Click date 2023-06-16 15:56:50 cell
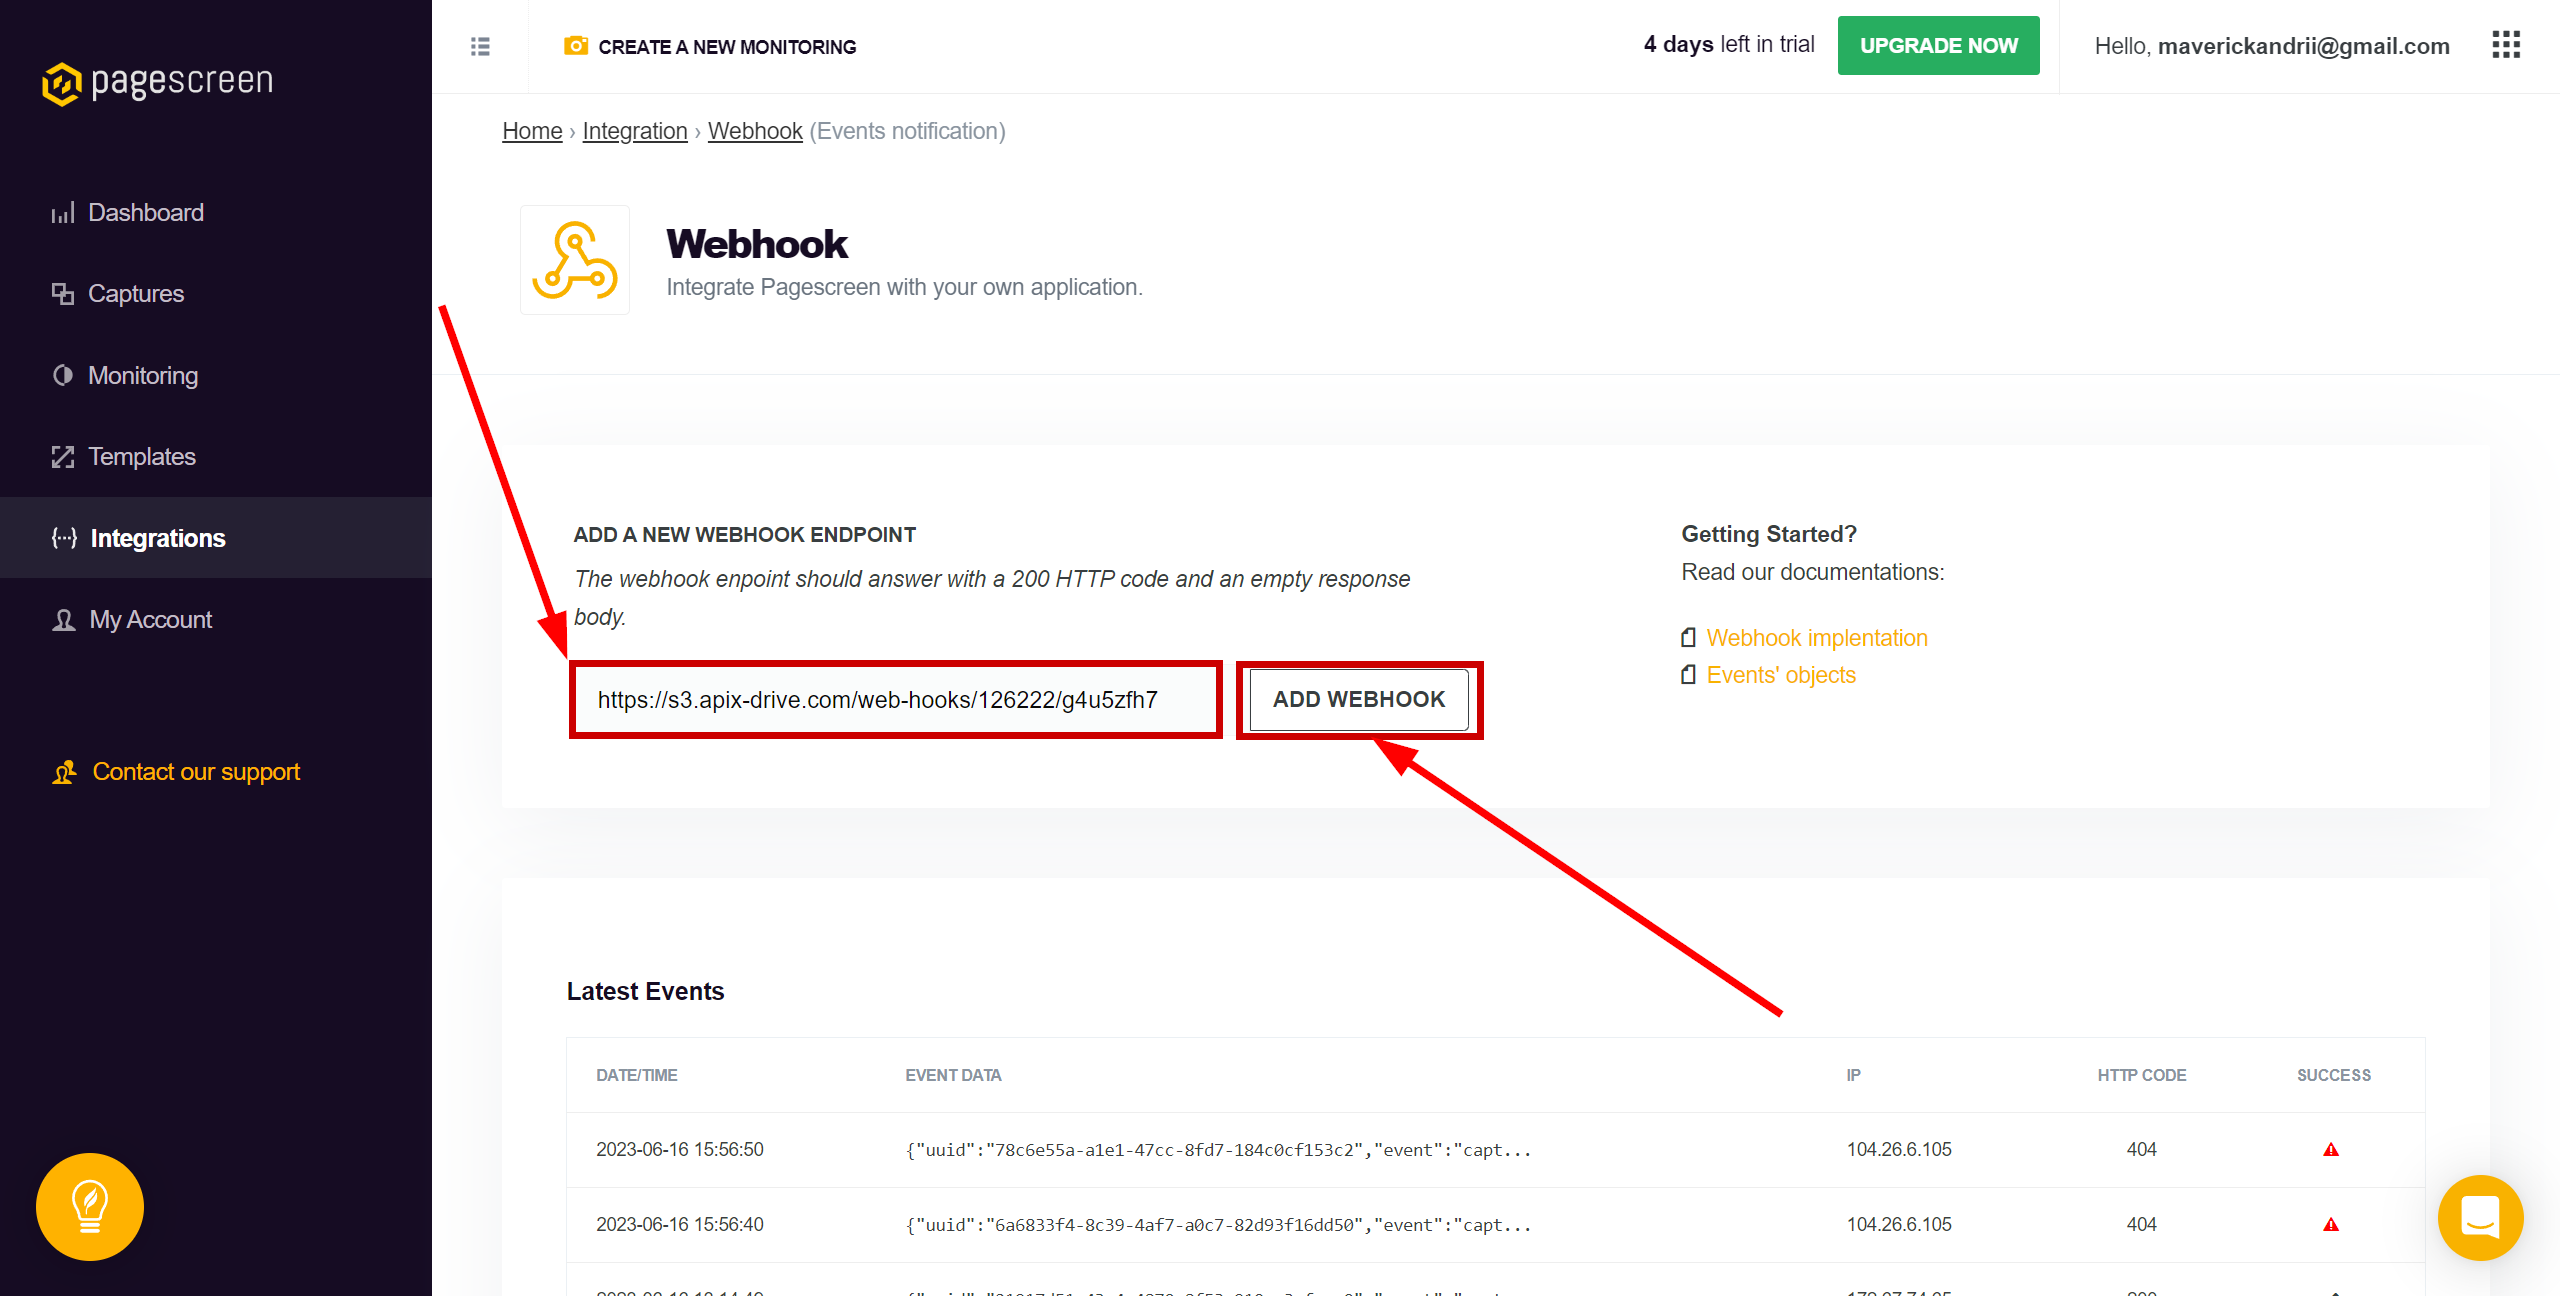The width and height of the screenshot is (2560, 1296). coord(680,1150)
